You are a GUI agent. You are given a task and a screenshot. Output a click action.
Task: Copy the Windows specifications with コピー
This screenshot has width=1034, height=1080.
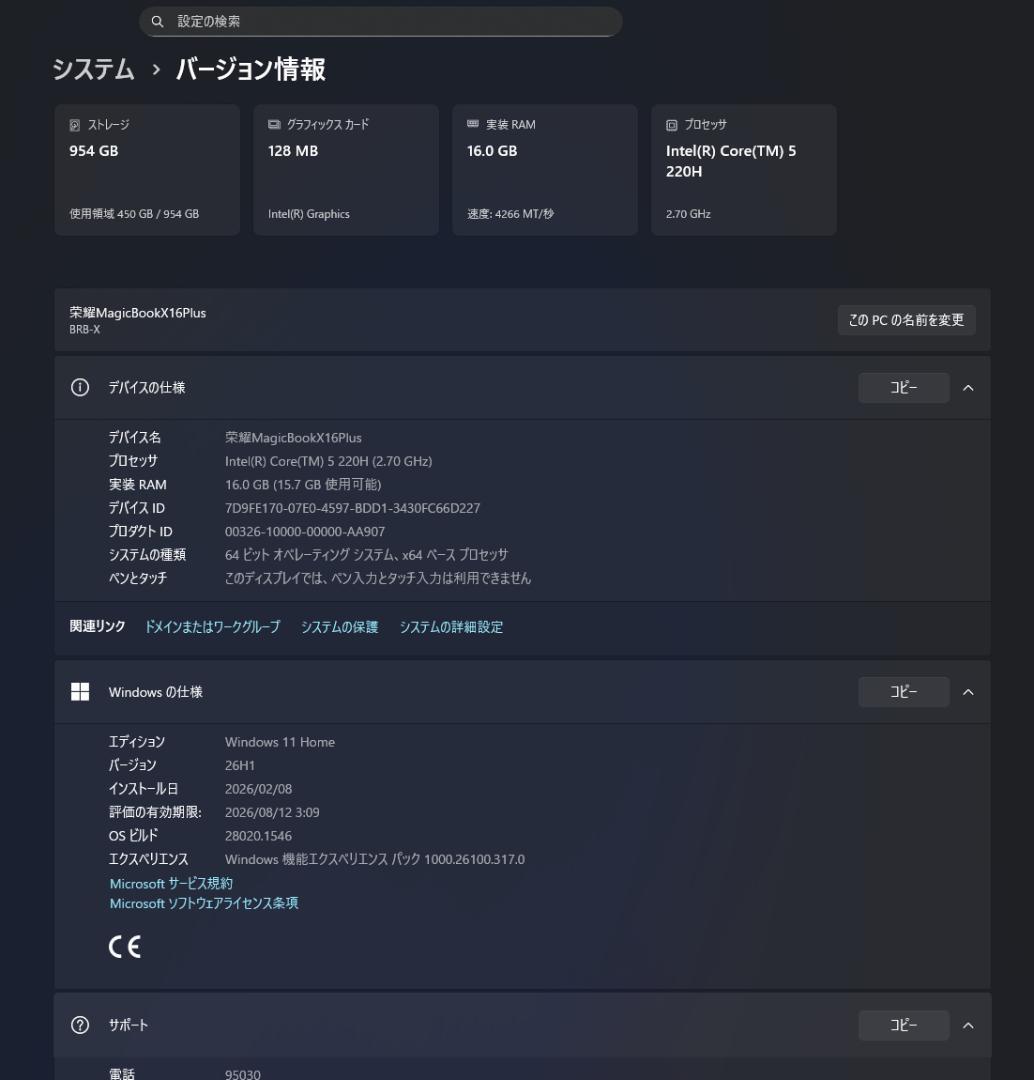coord(903,691)
